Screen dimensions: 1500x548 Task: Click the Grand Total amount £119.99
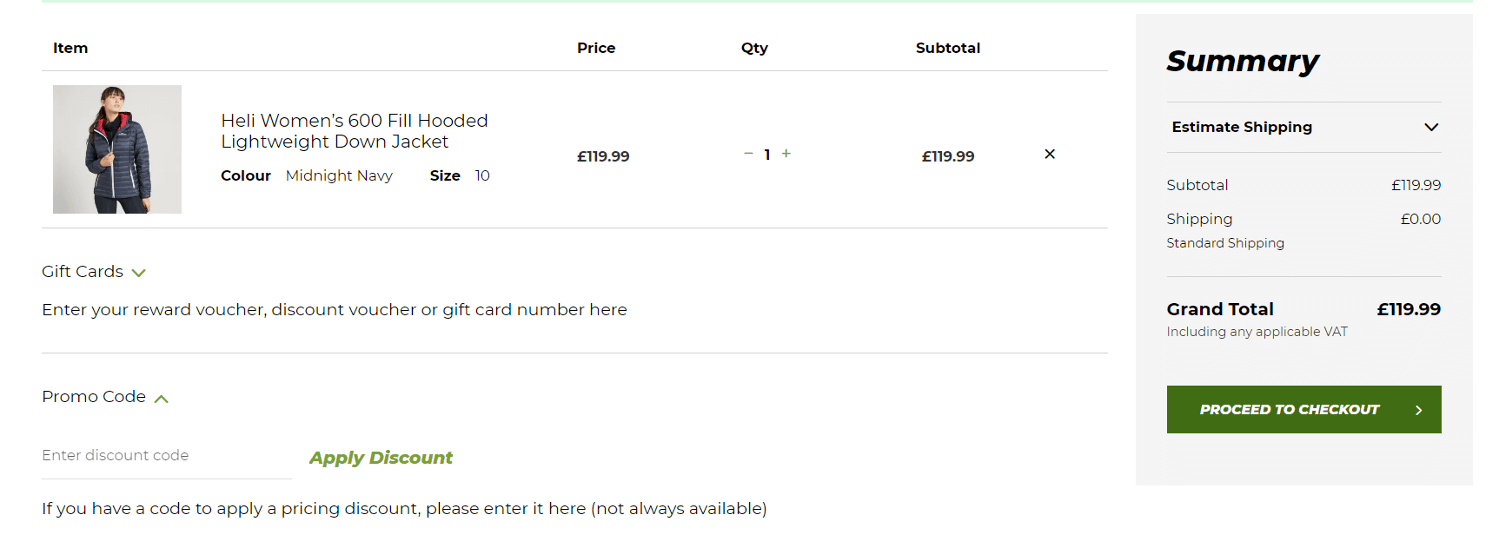click(x=1408, y=309)
